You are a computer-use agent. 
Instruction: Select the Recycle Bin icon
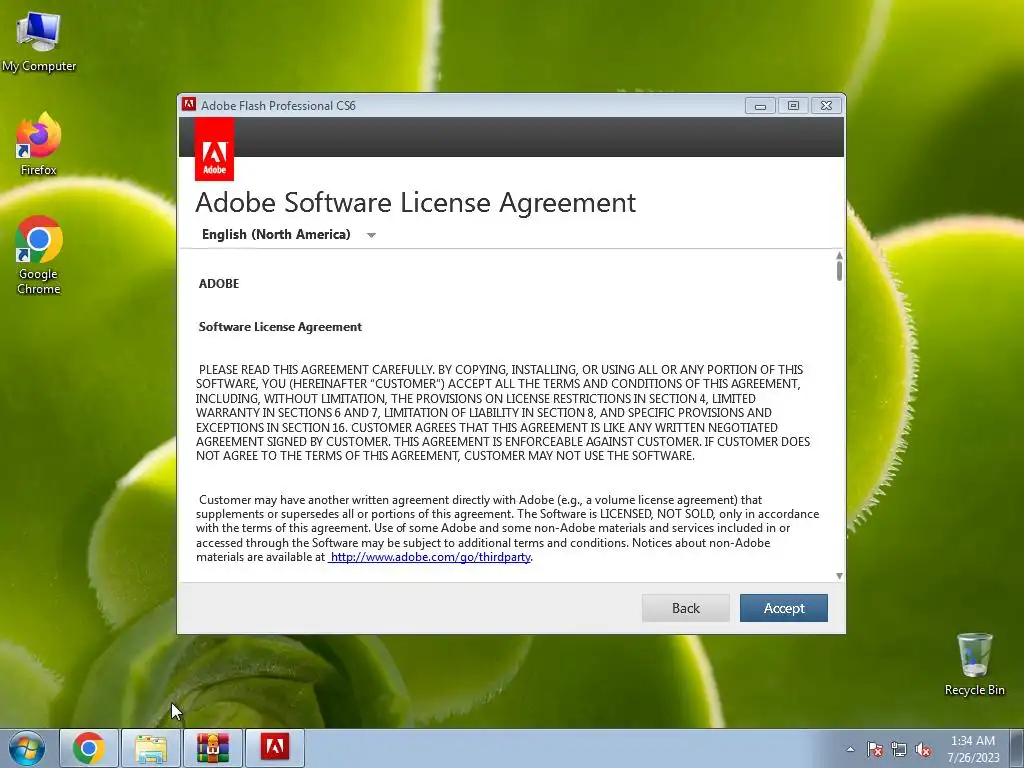coord(974,664)
